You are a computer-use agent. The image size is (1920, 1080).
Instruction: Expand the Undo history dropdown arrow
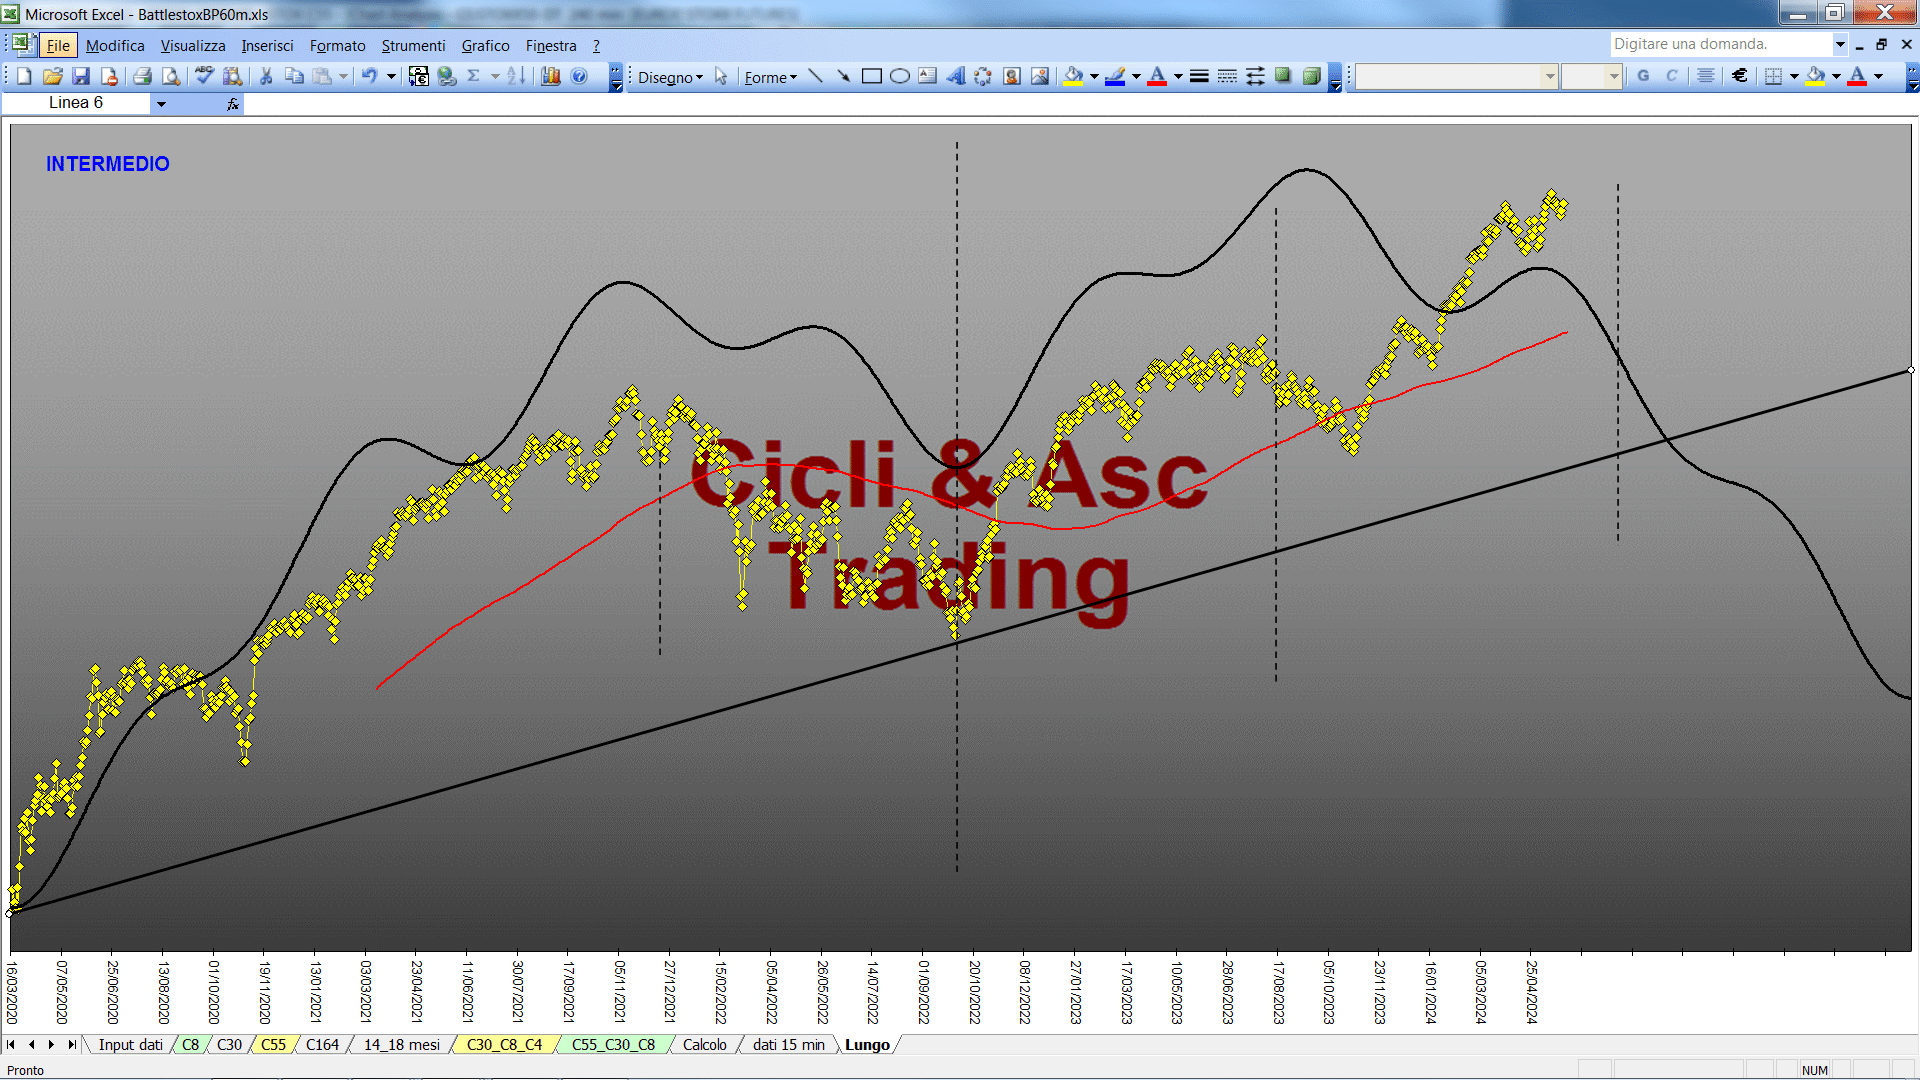391,76
